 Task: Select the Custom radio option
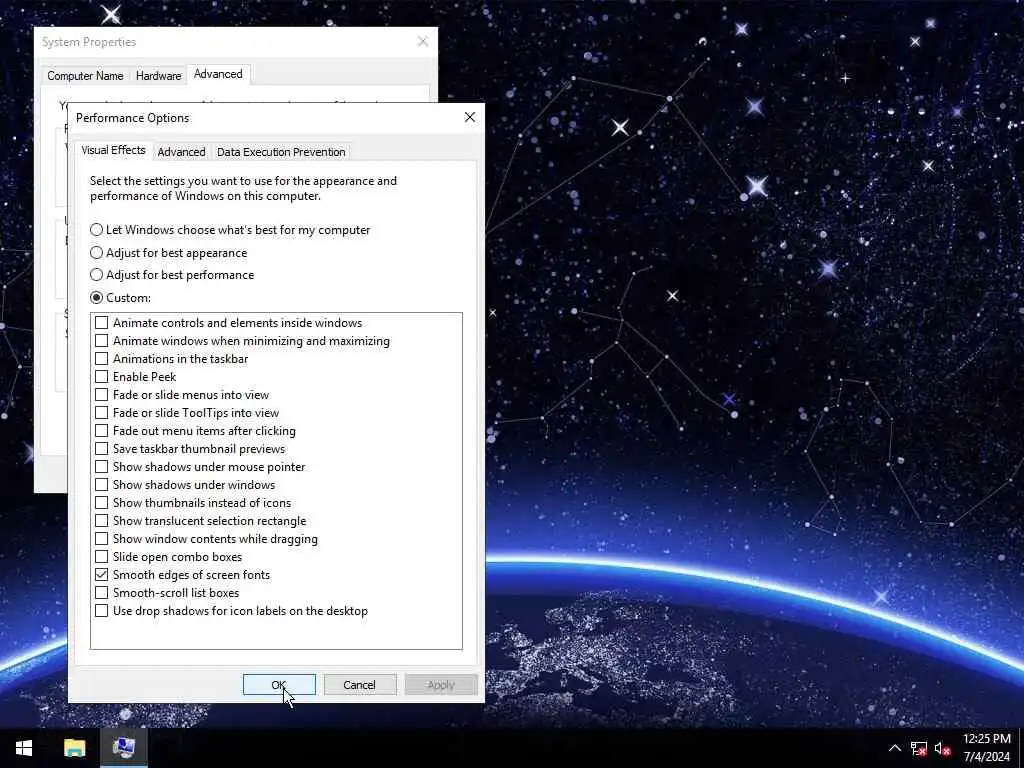click(121, 298)
